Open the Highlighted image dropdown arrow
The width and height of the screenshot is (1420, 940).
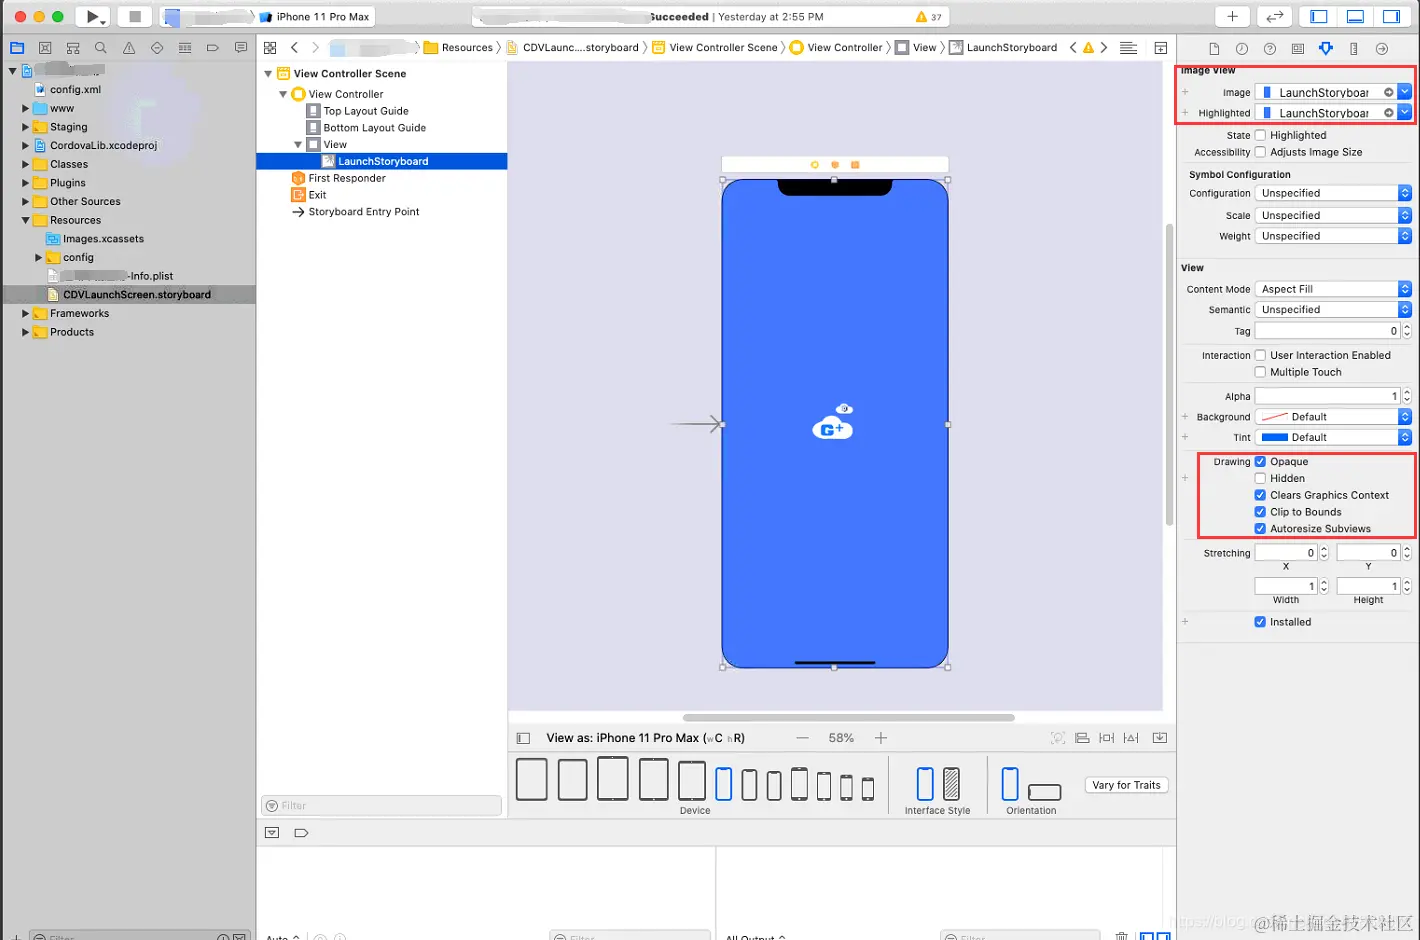click(x=1404, y=113)
